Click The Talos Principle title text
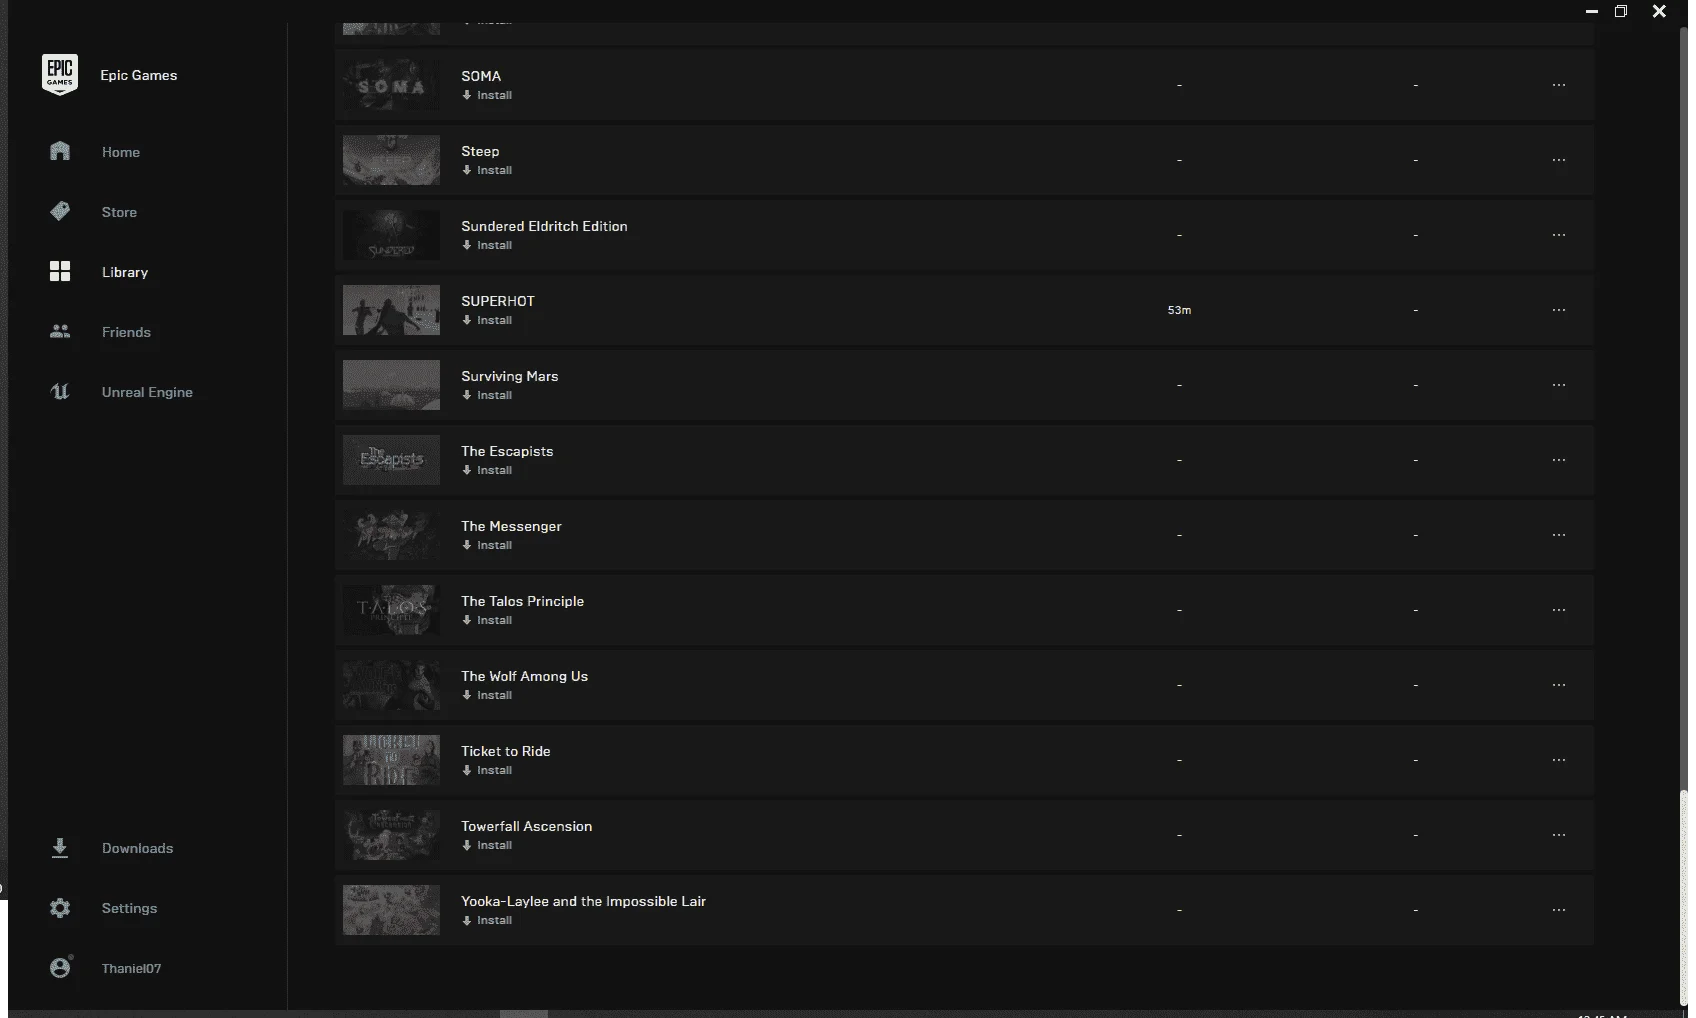 coord(522,601)
